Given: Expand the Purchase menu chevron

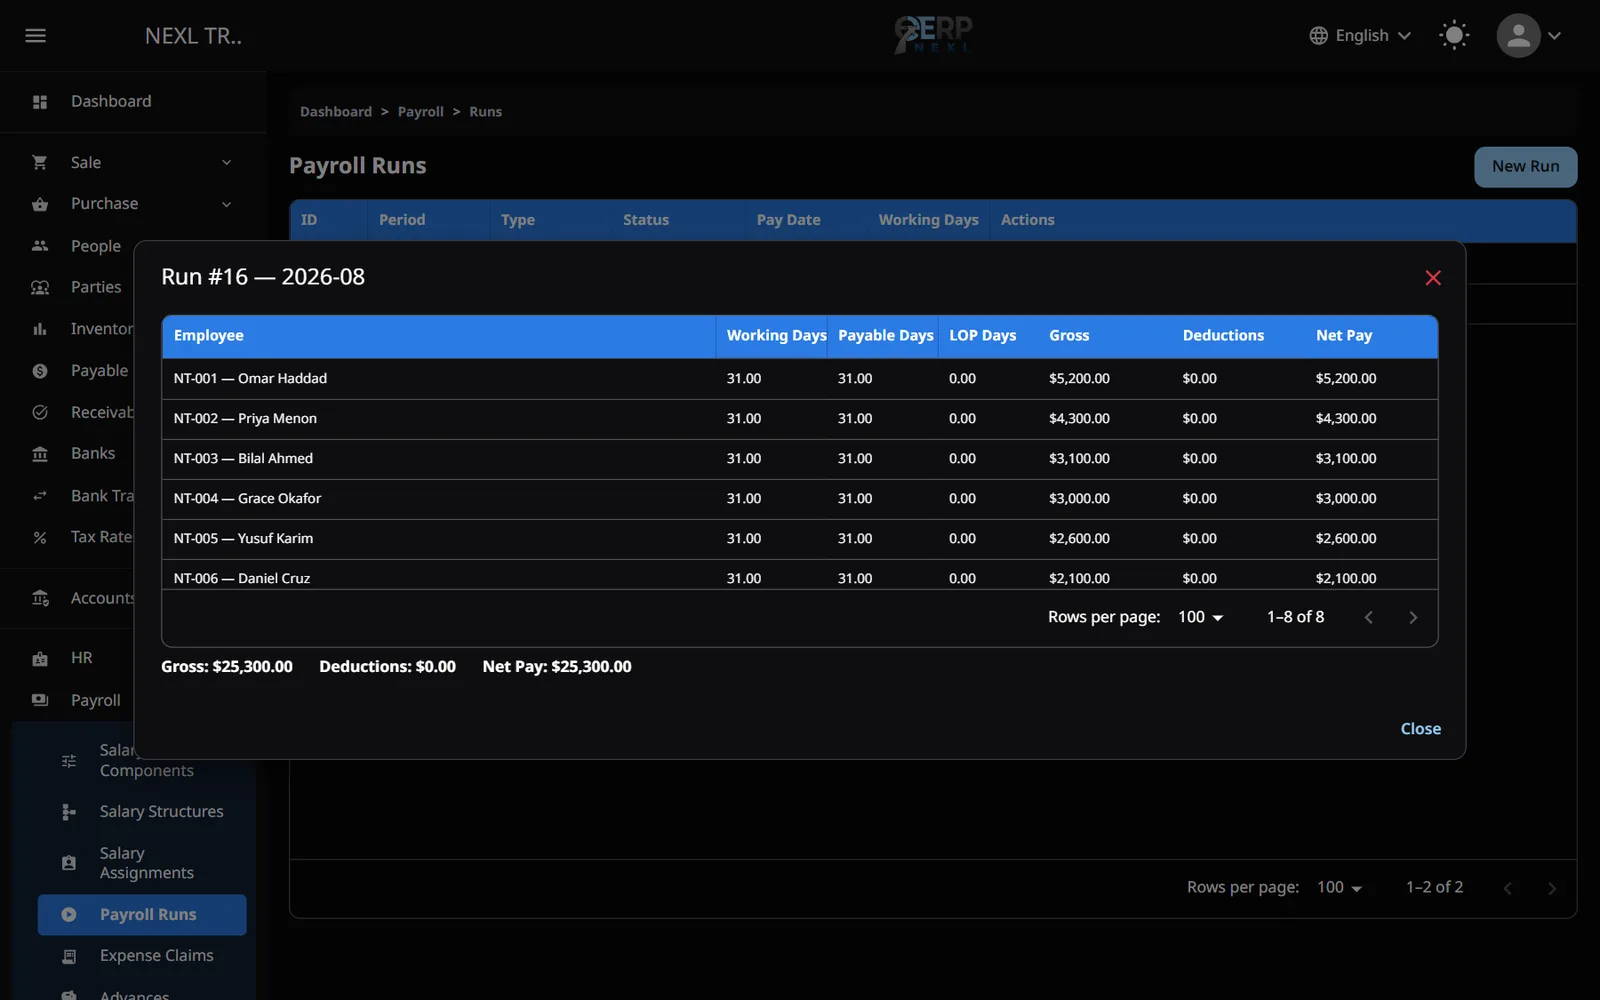Looking at the screenshot, I should coord(226,204).
